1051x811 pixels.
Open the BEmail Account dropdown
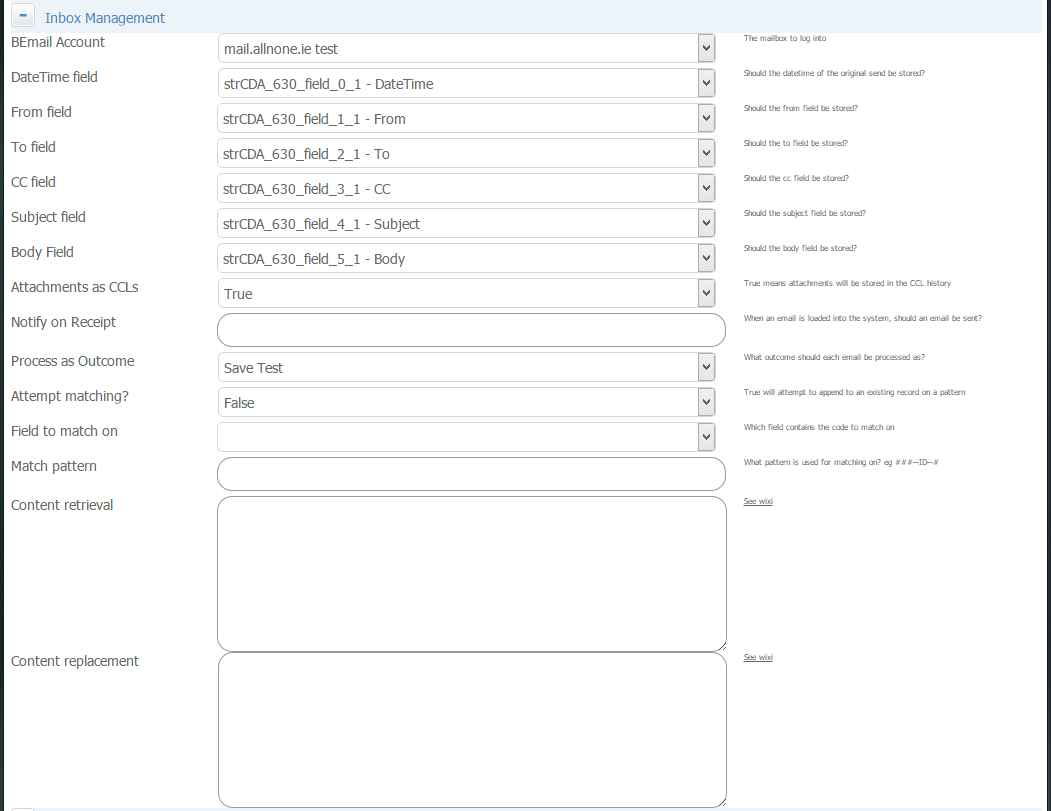(705, 48)
